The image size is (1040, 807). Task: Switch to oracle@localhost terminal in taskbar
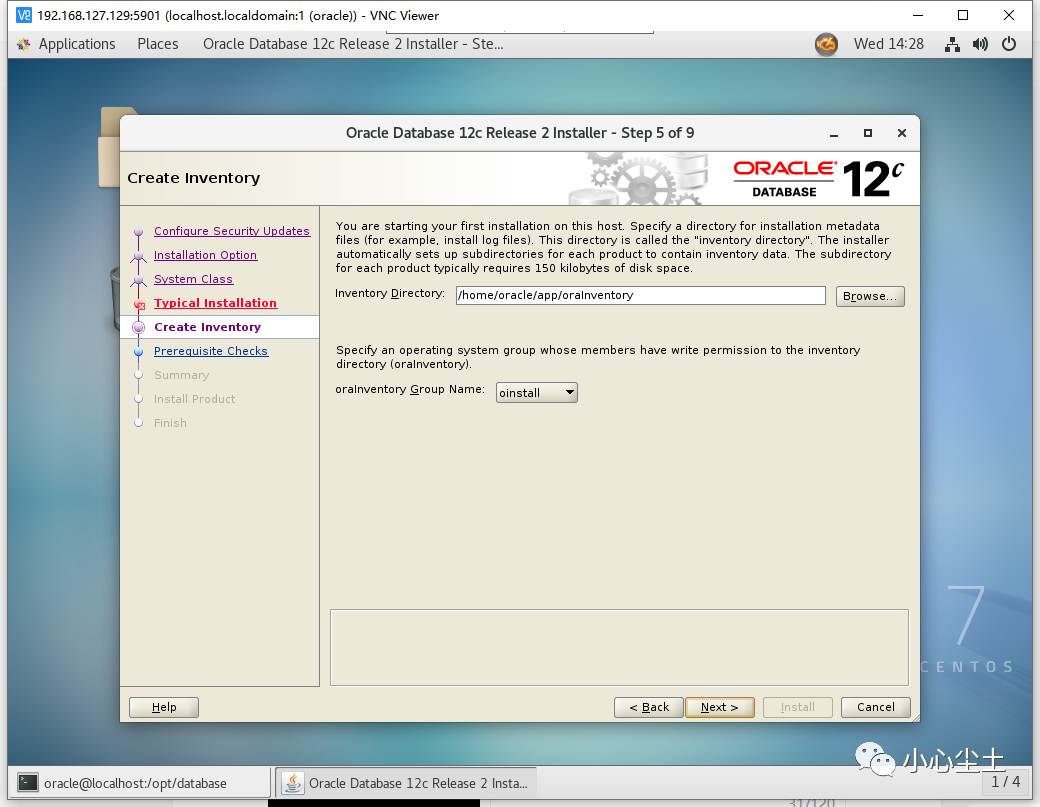pos(139,782)
